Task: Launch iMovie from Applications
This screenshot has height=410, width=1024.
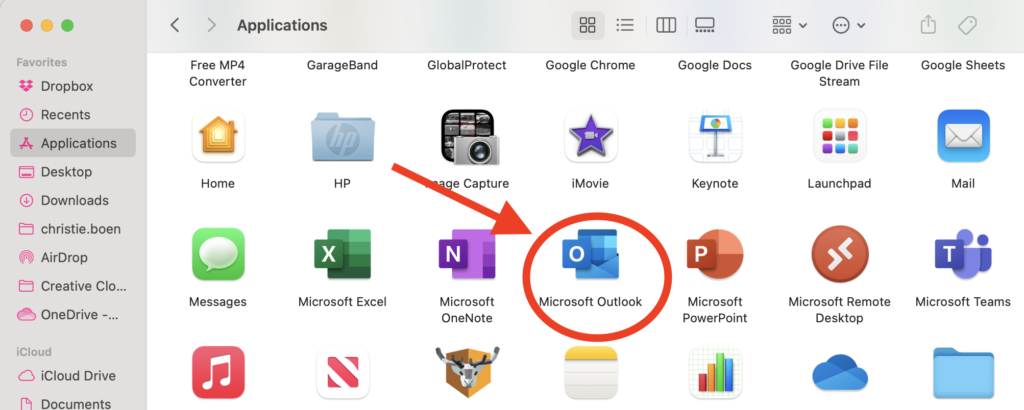Action: 590,136
